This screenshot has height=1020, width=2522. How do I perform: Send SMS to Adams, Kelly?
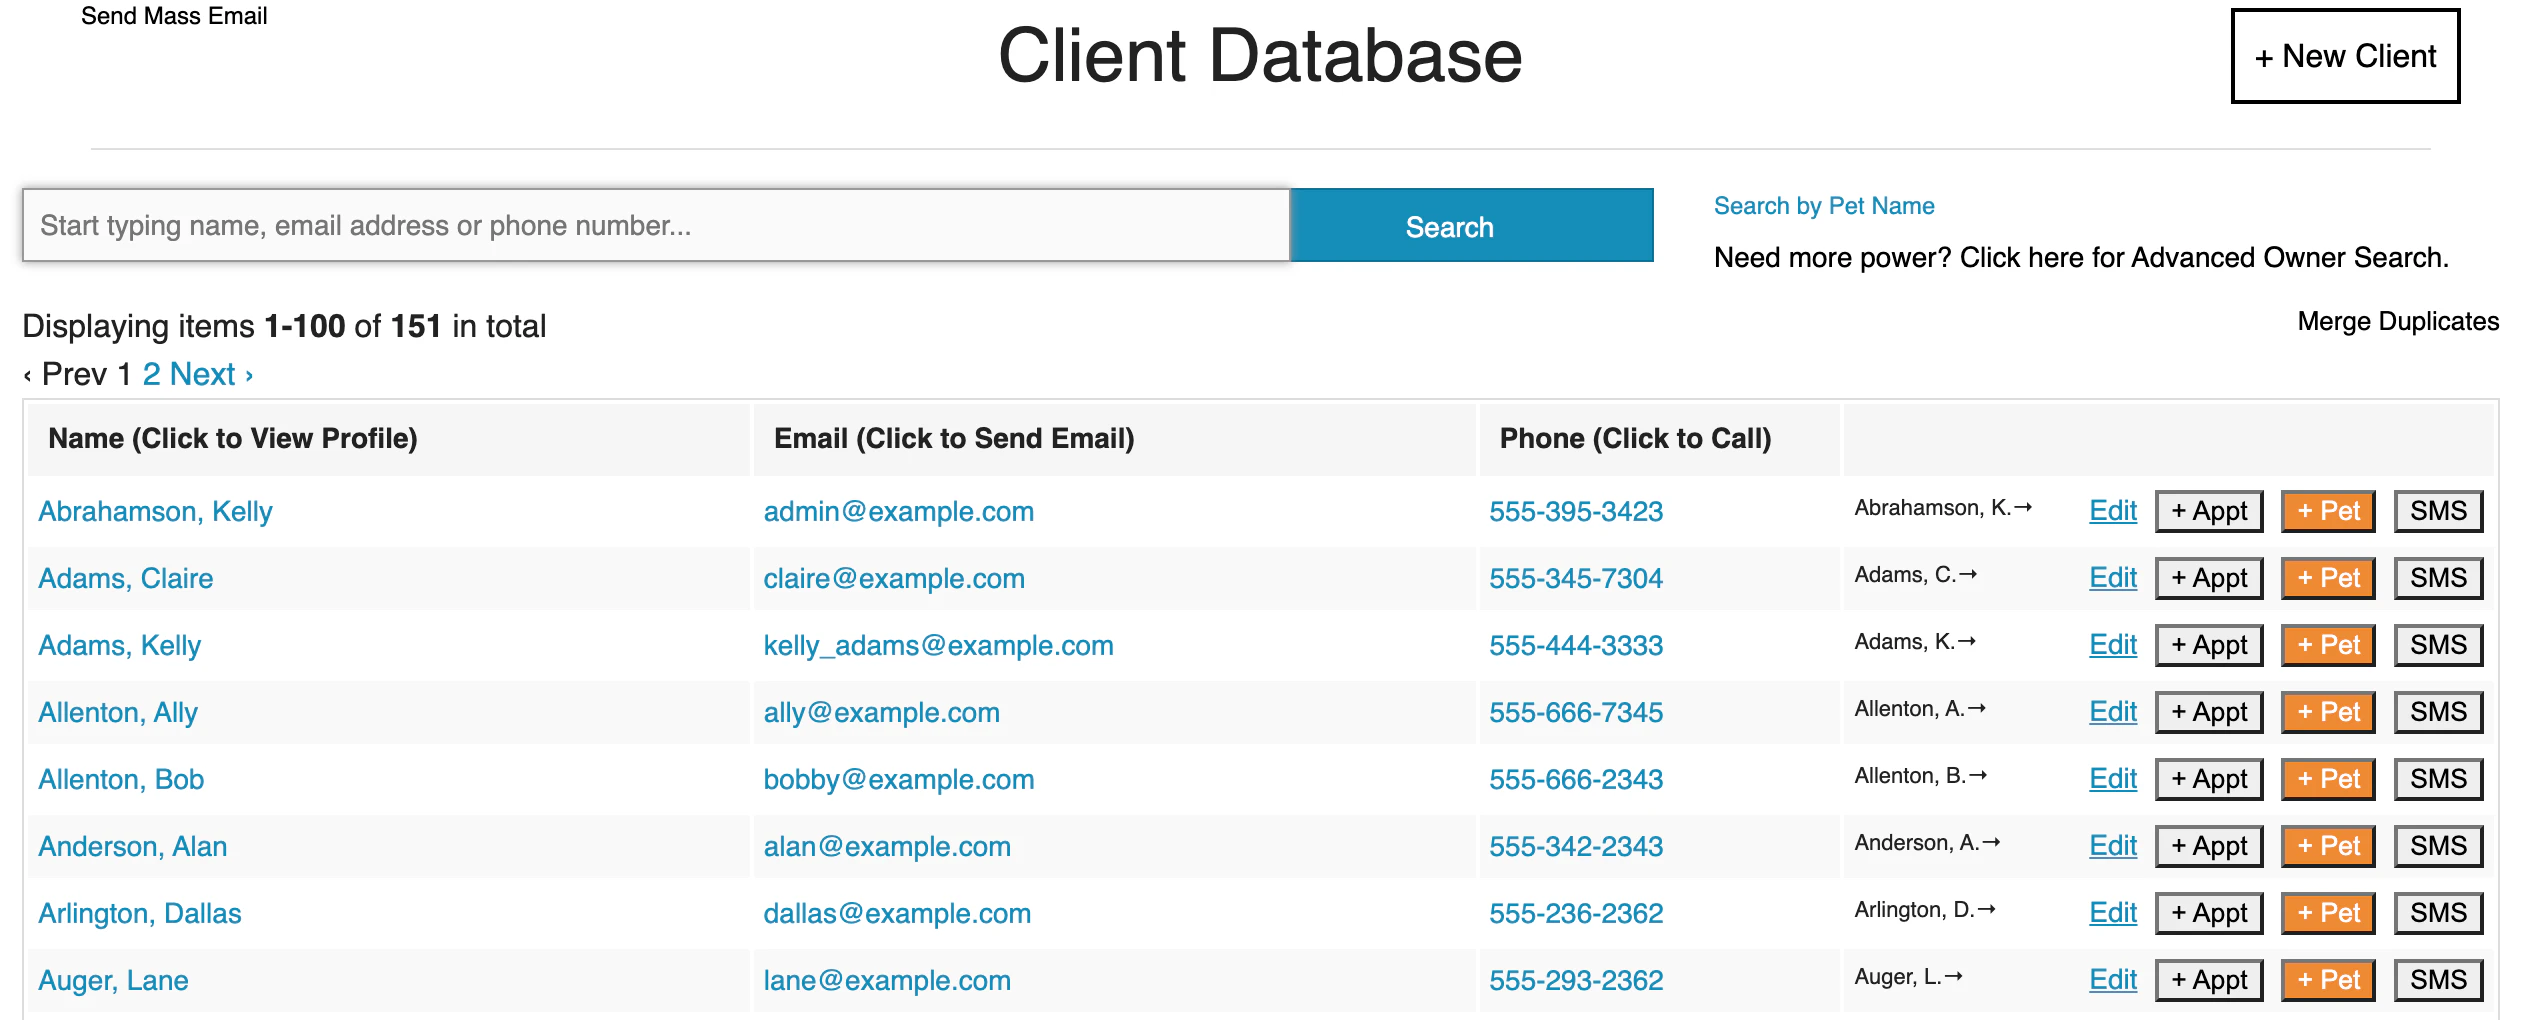tap(2438, 645)
